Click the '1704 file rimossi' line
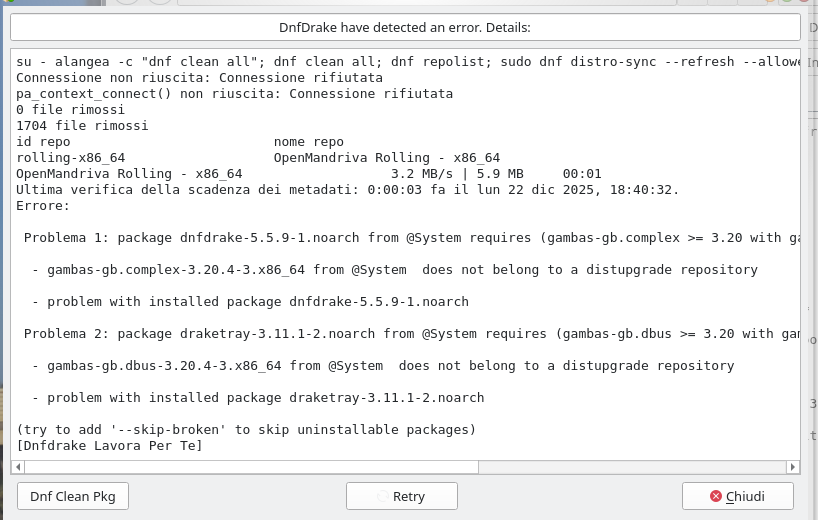 pos(83,126)
